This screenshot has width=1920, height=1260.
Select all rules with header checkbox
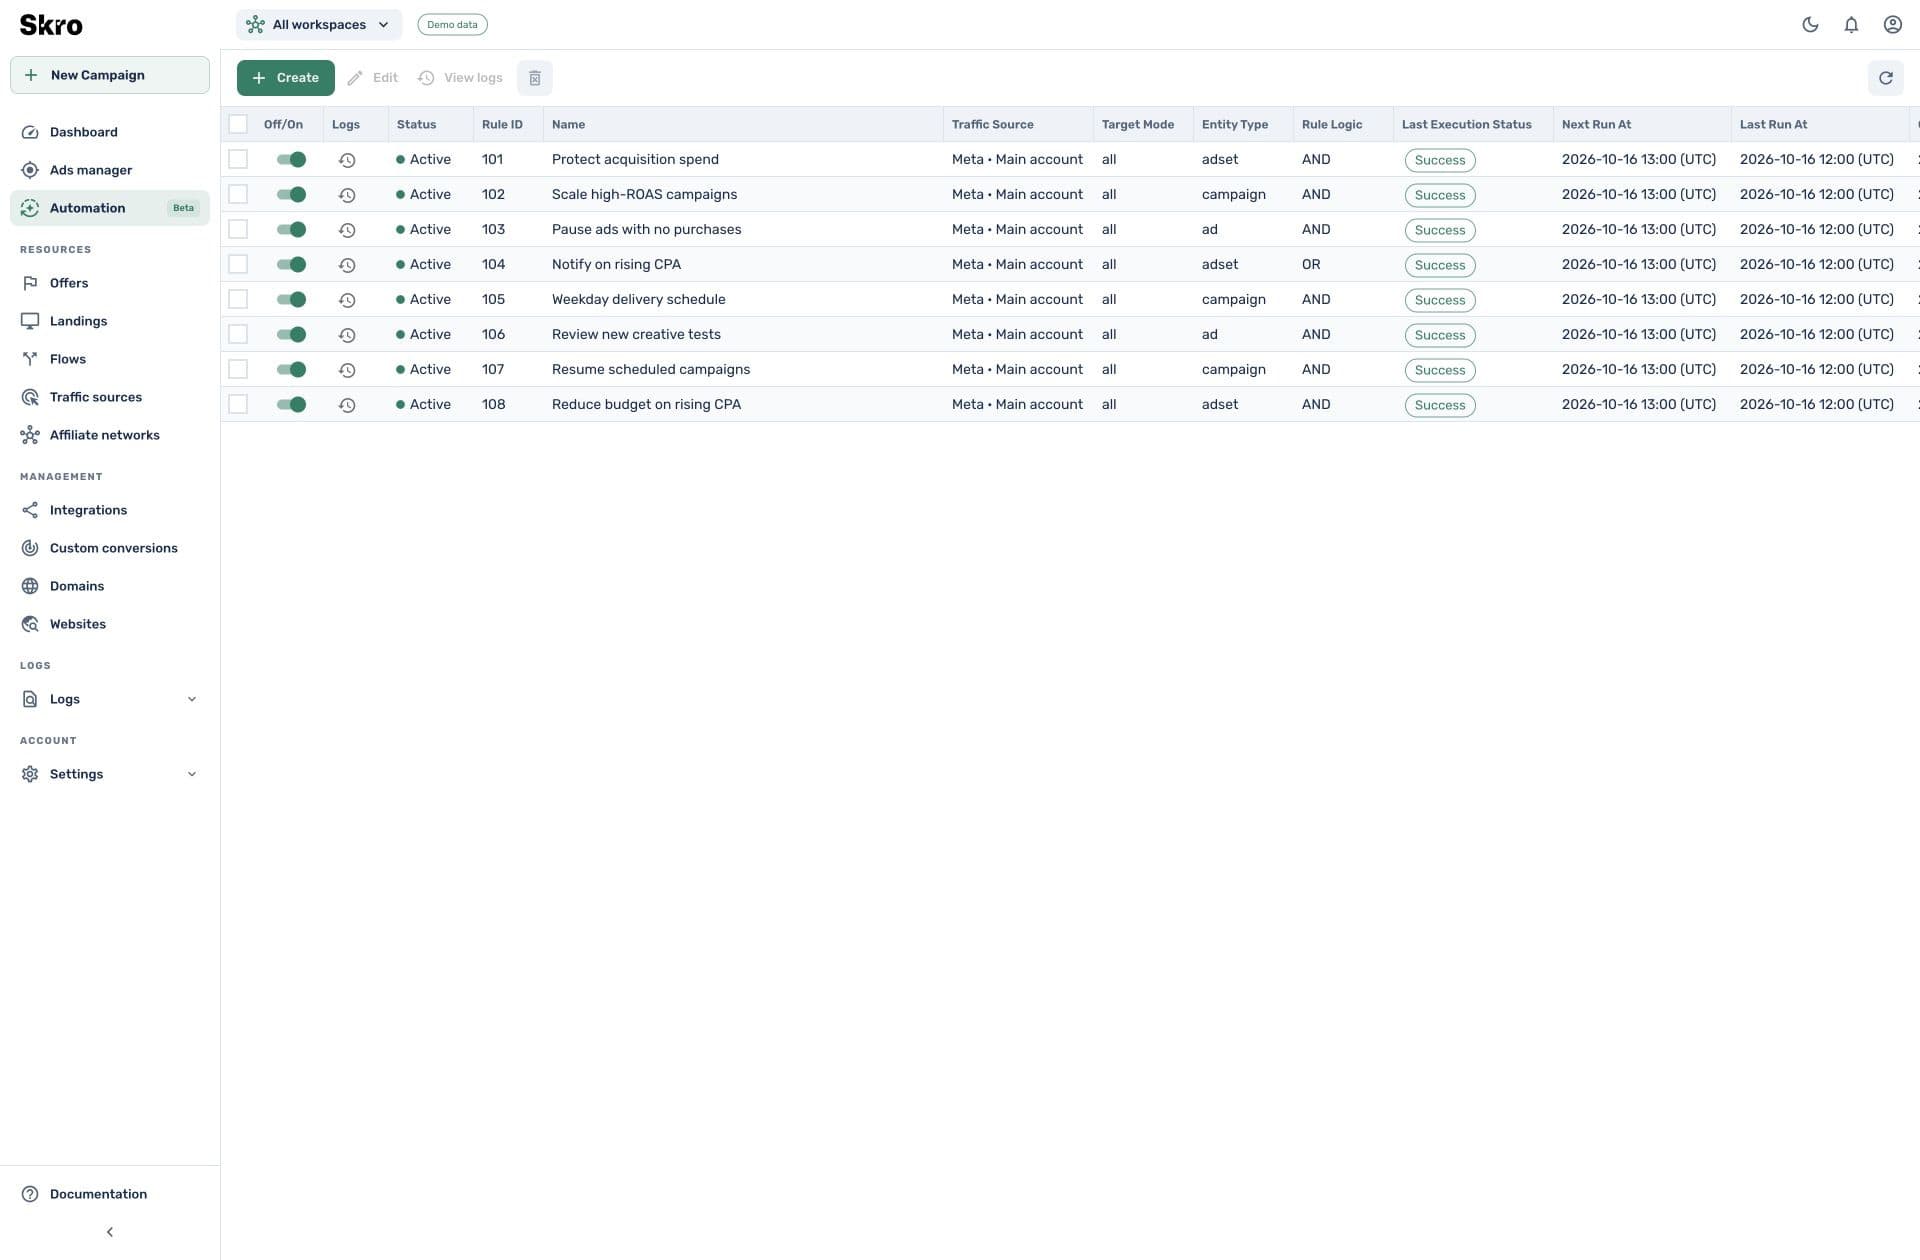[238, 124]
